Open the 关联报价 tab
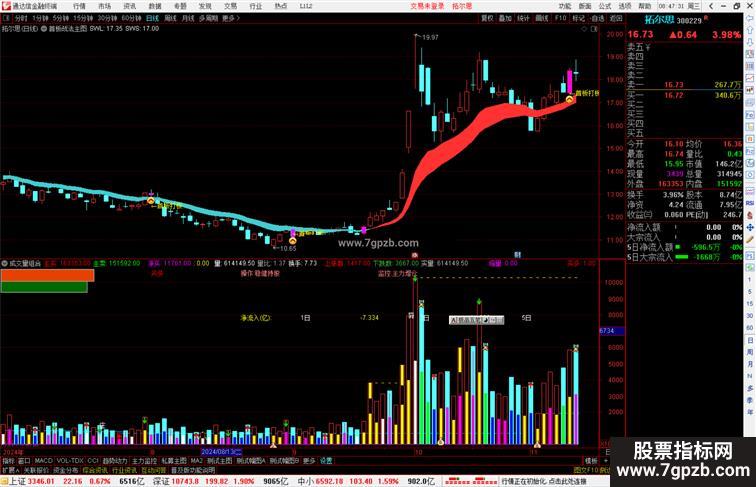Screen dimensions: 756x487 coord(36,470)
